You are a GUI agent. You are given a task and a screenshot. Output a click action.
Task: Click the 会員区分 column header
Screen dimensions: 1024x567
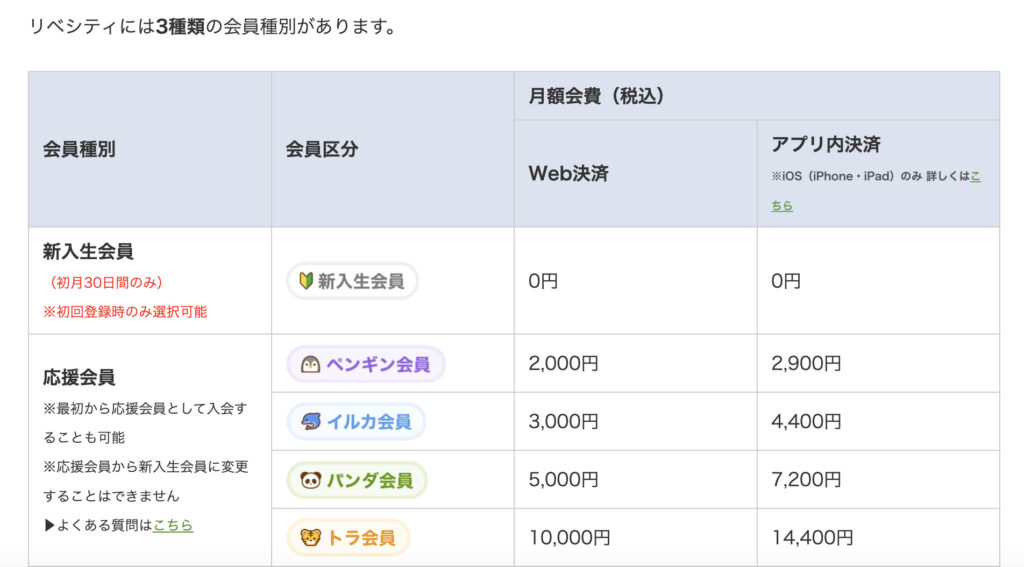click(322, 149)
